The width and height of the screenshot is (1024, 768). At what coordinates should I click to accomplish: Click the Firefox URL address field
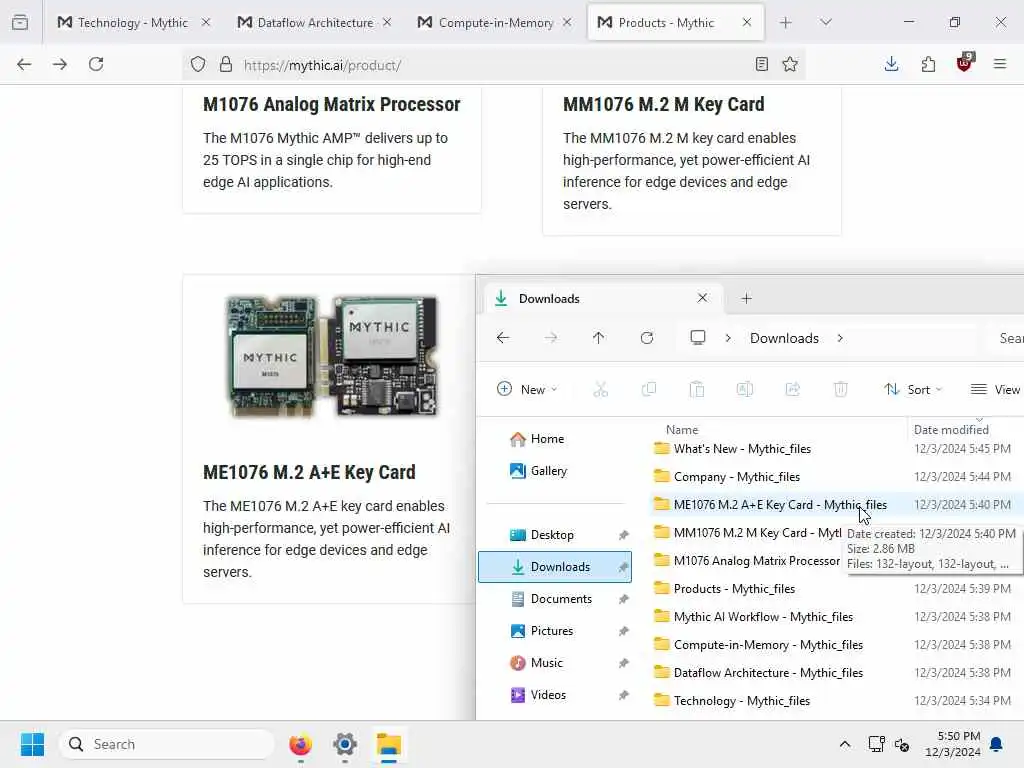[x=493, y=65]
